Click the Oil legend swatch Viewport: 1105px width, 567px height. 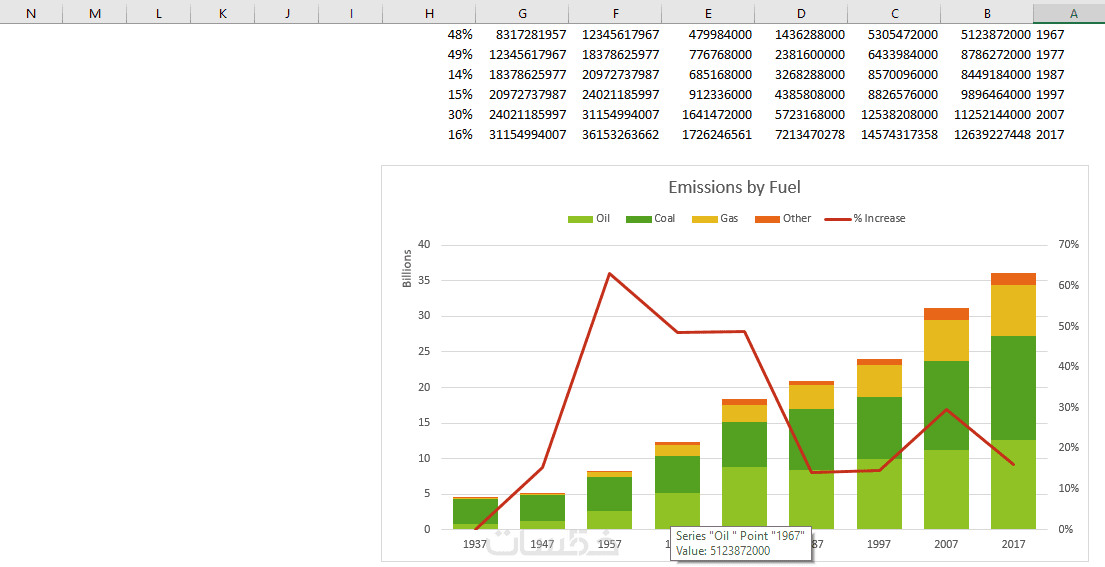pyautogui.click(x=580, y=219)
